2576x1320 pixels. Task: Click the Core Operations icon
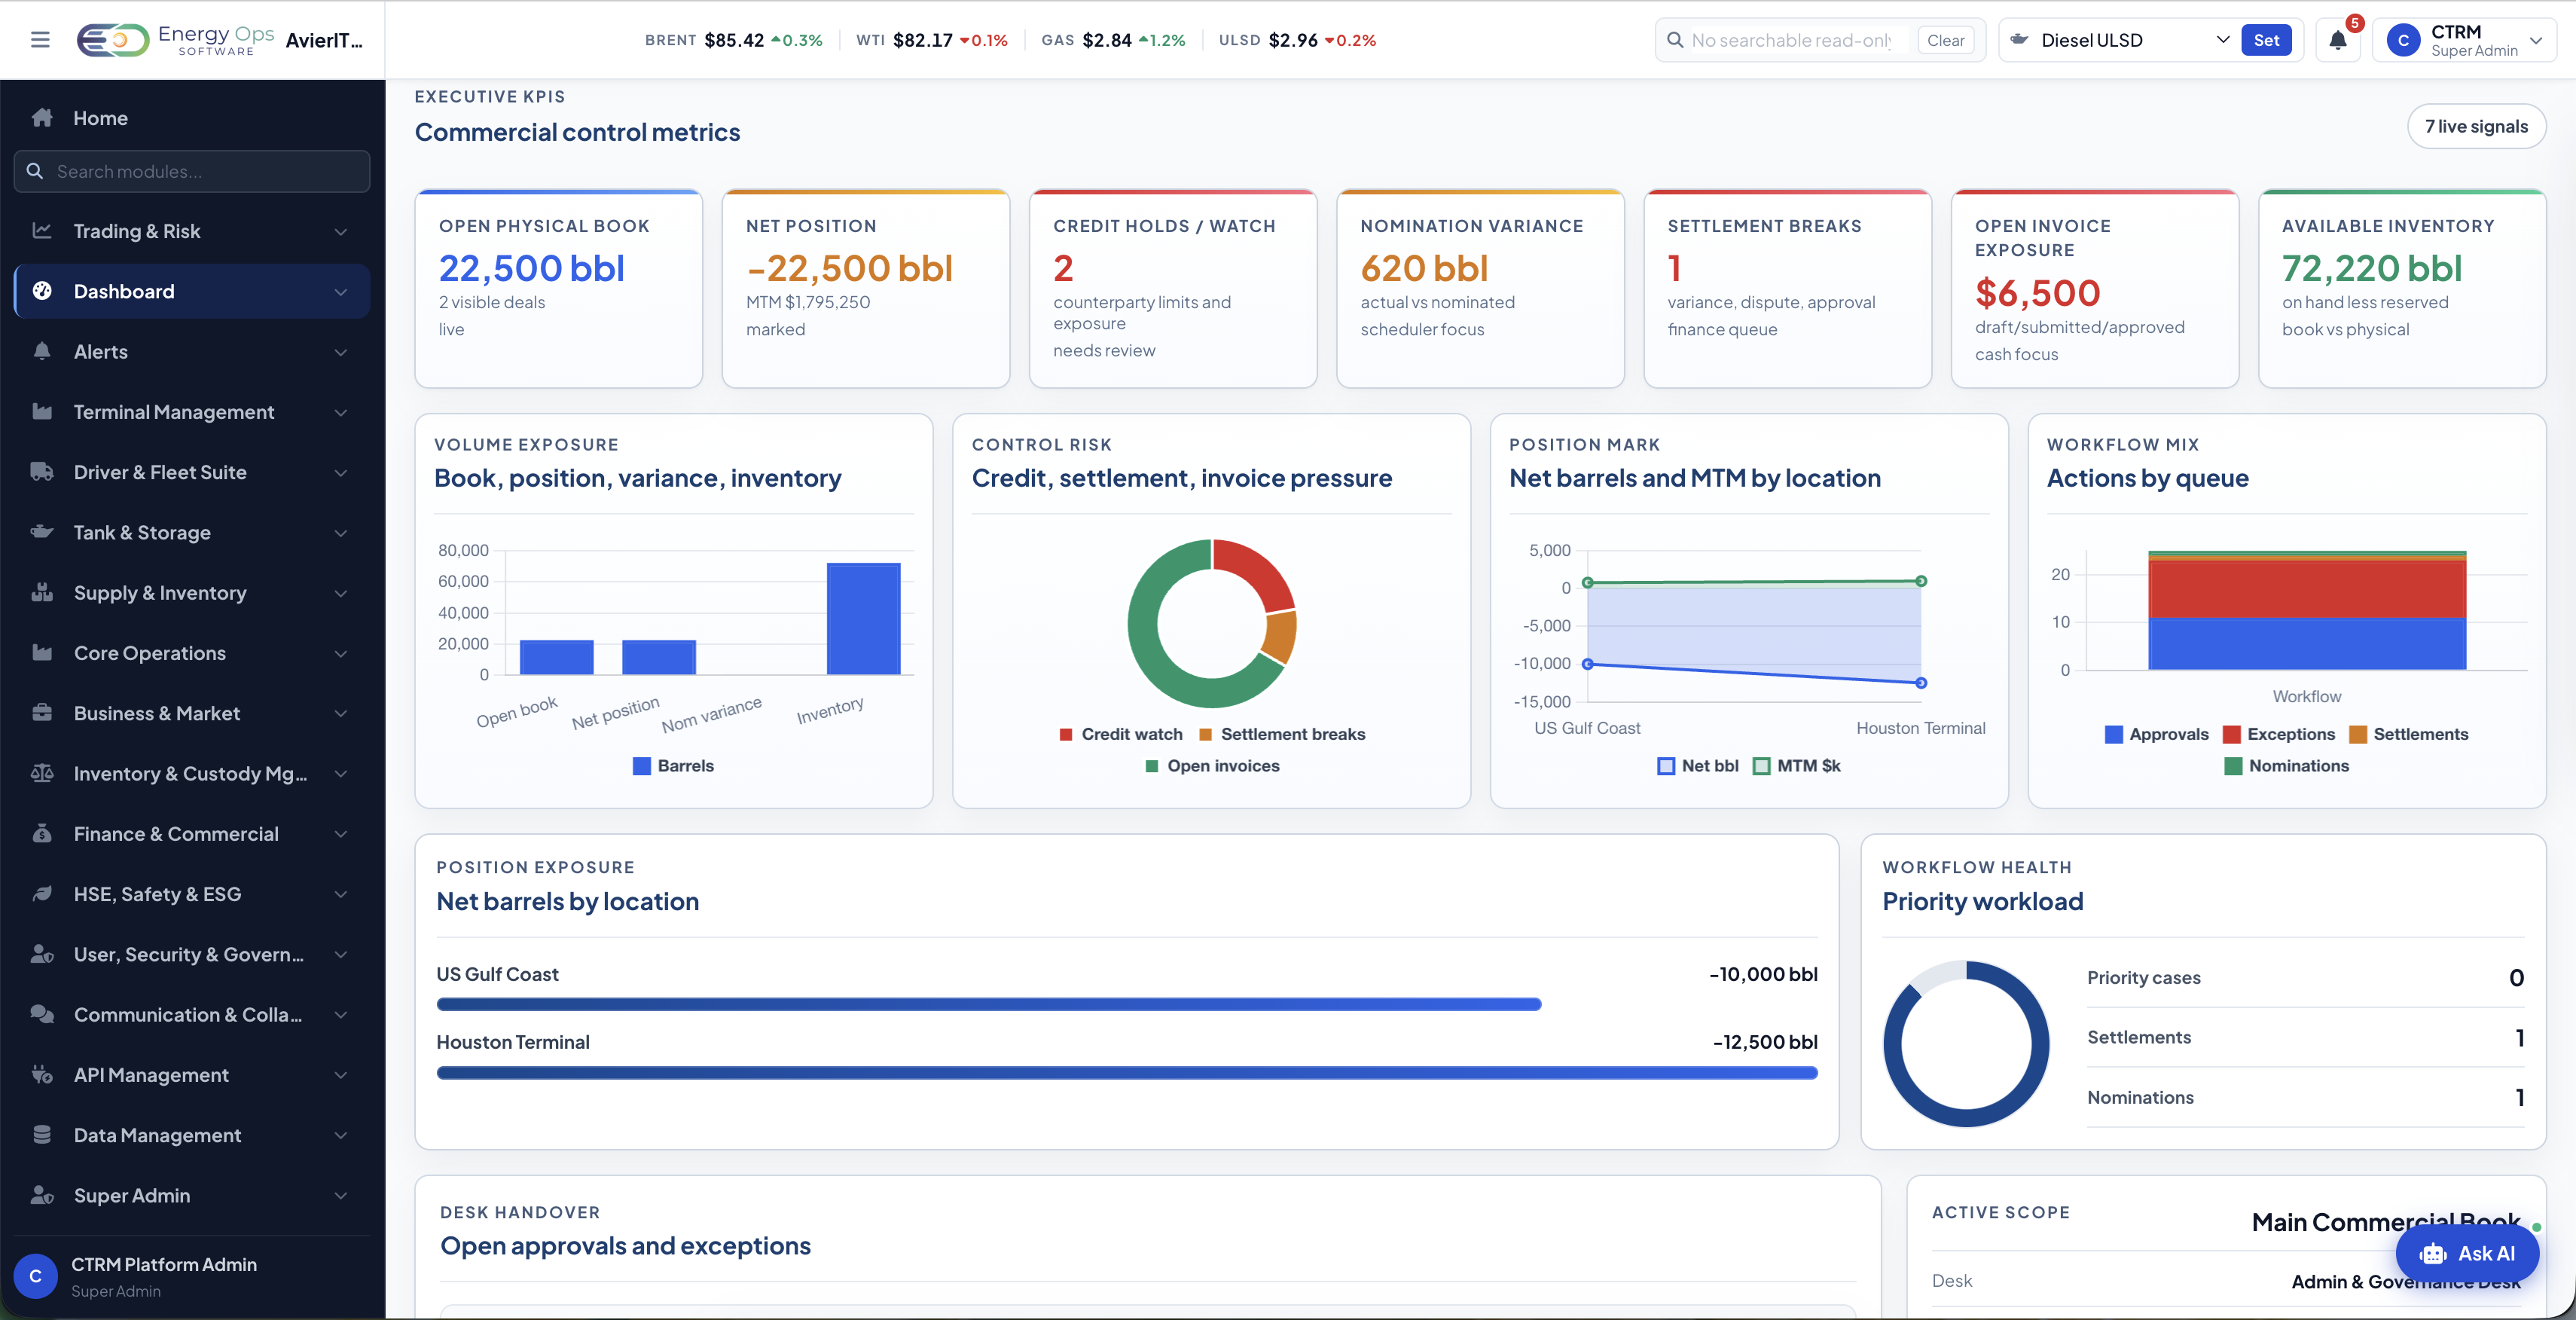pyautogui.click(x=42, y=653)
